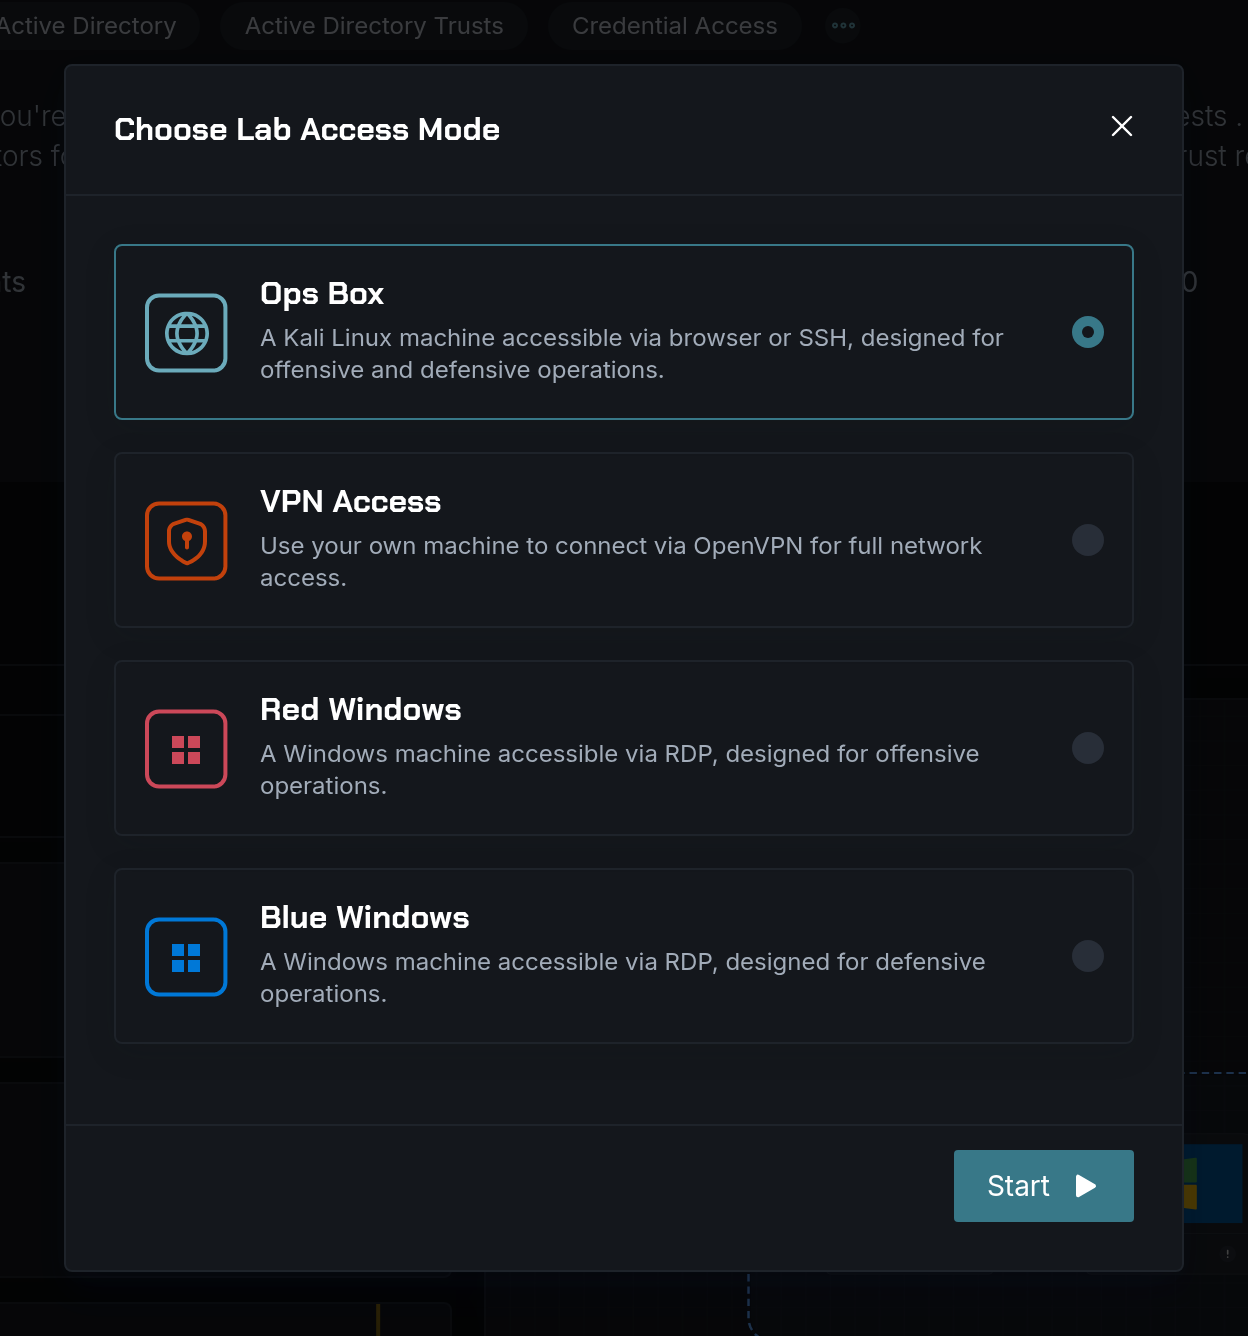Click the Red Windows logo icon
1248x1336 pixels.
[186, 749]
